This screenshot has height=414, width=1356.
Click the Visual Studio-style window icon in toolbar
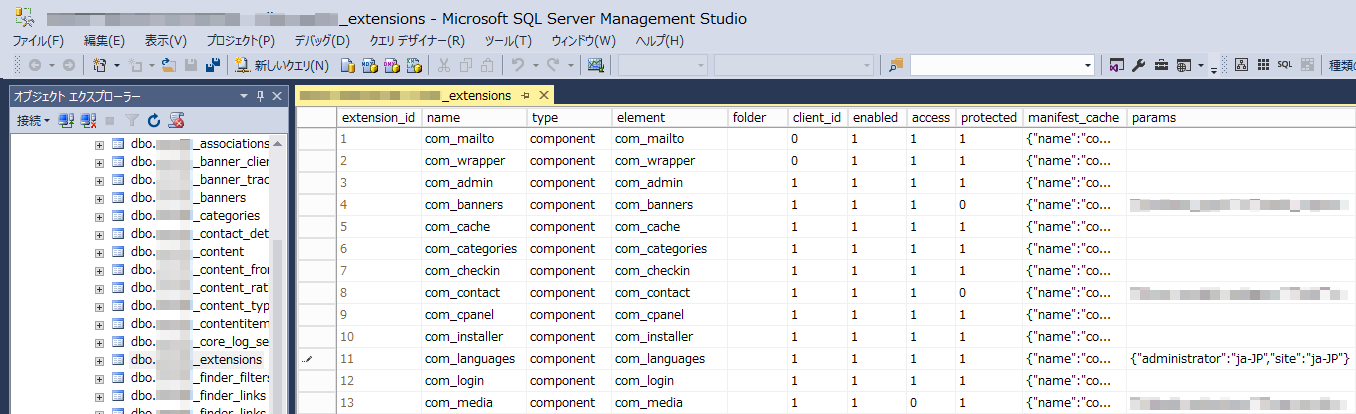pos(1117,65)
